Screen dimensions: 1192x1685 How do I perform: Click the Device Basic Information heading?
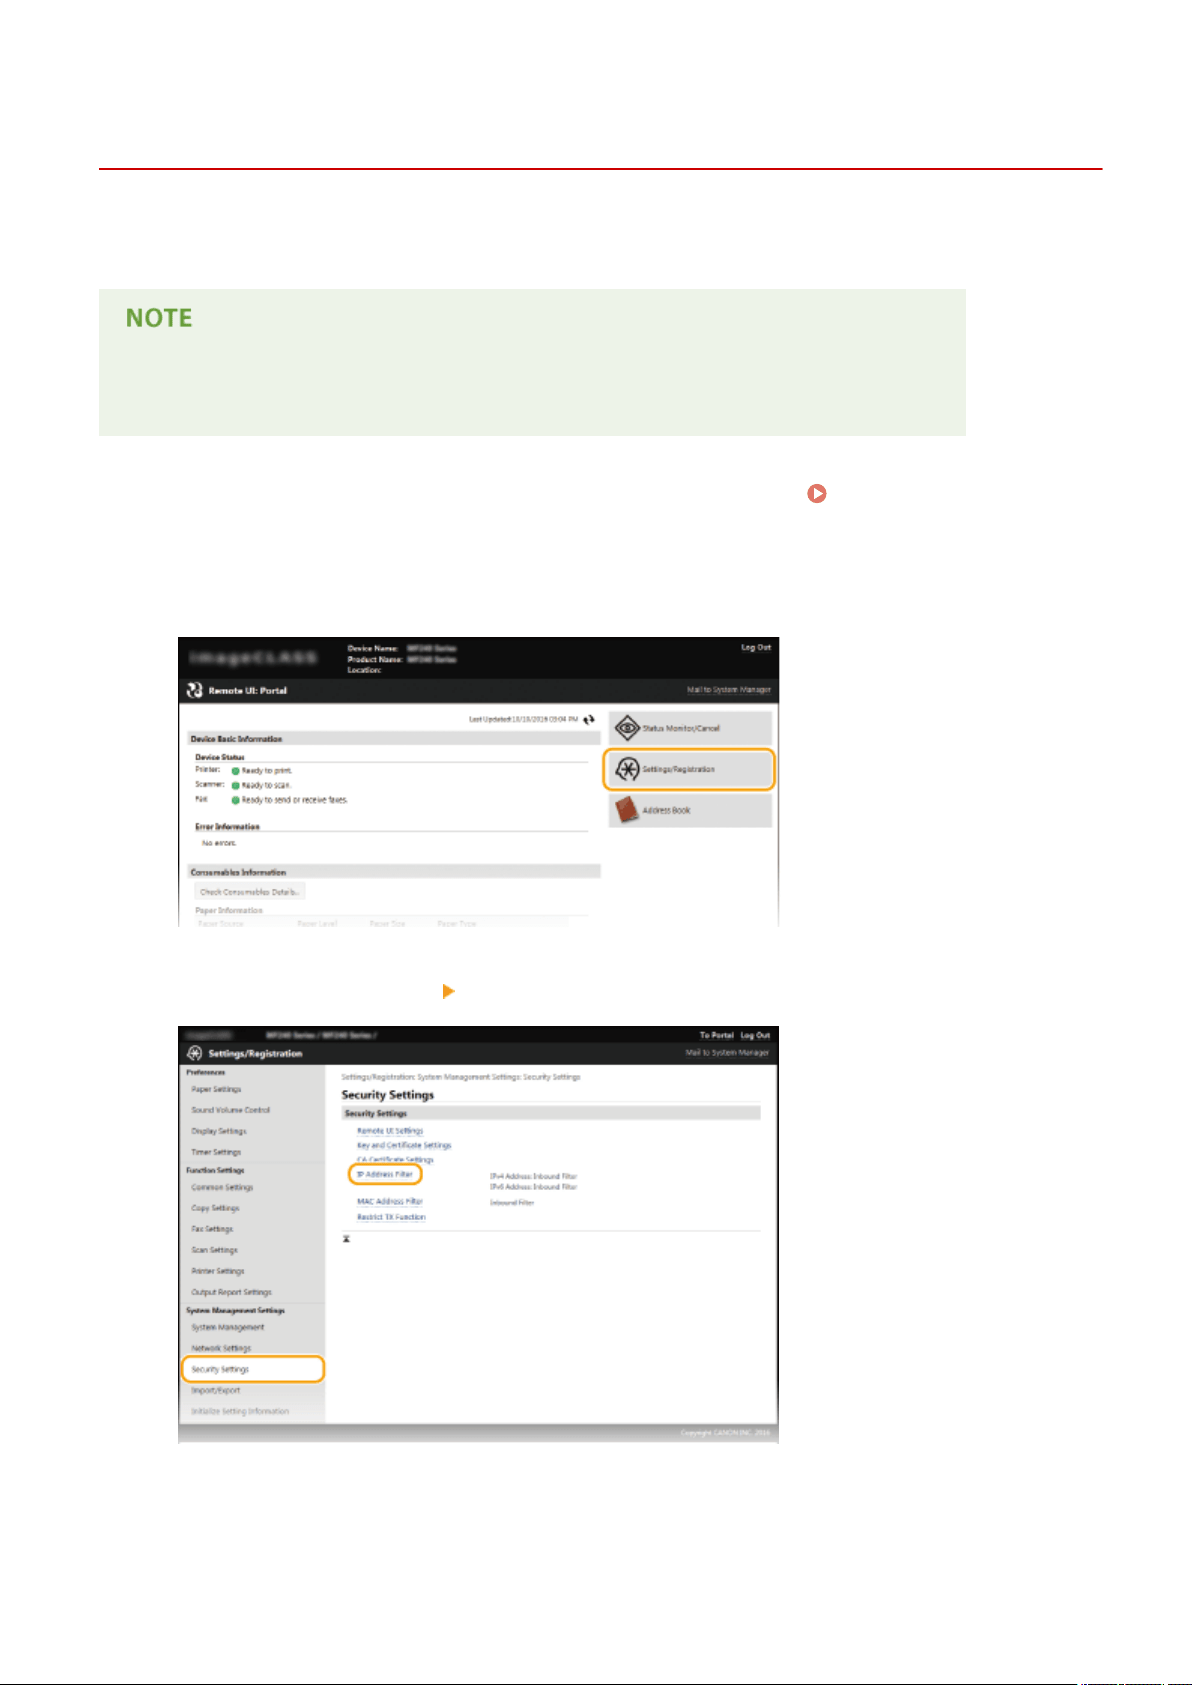click(x=236, y=739)
